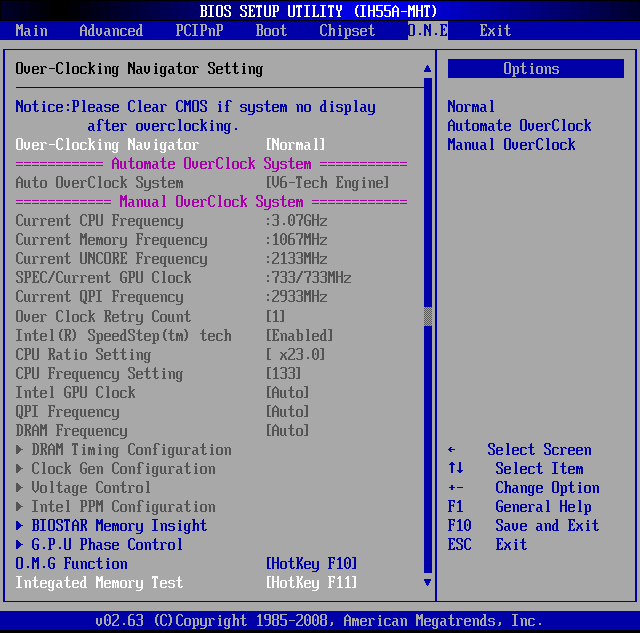
Task: Click the scroll-down arrow of the settings list
Action: coord(427,582)
